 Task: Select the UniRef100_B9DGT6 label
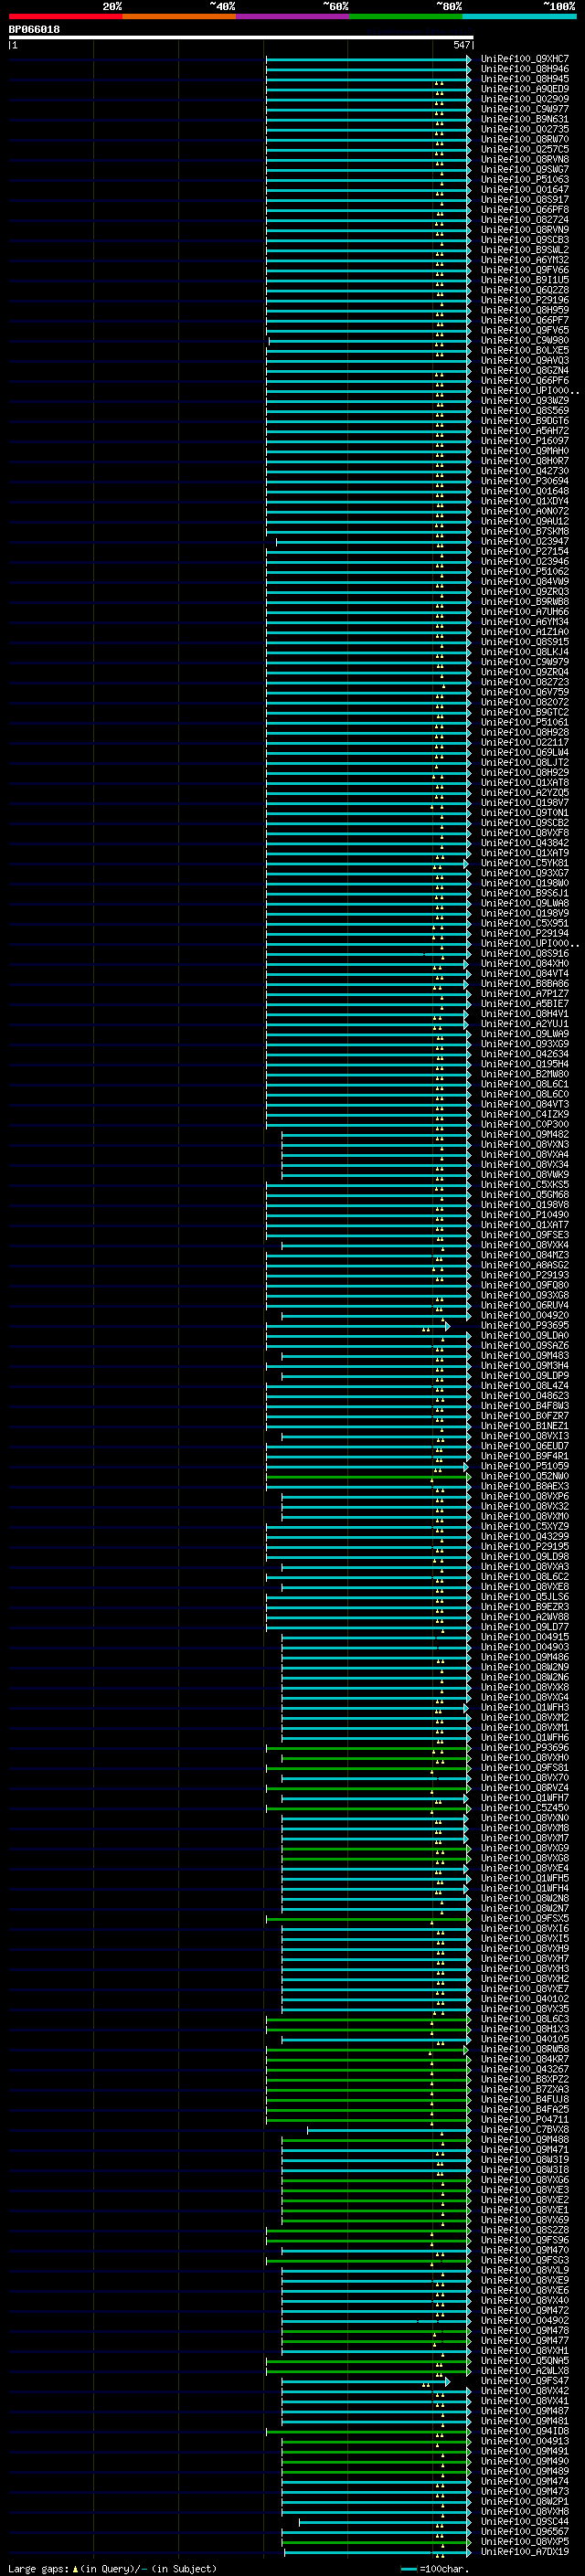525,421
